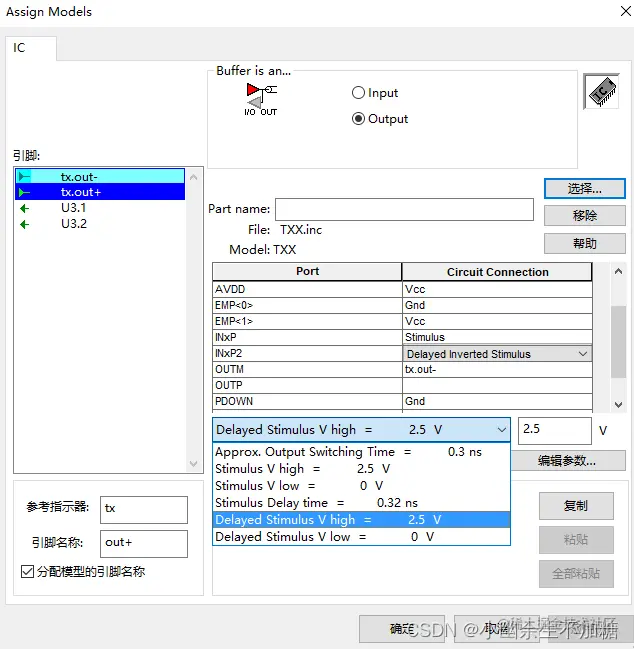This screenshot has height=649, width=634.
Task: Click the IC chip icon at top right
Action: click(x=602, y=91)
